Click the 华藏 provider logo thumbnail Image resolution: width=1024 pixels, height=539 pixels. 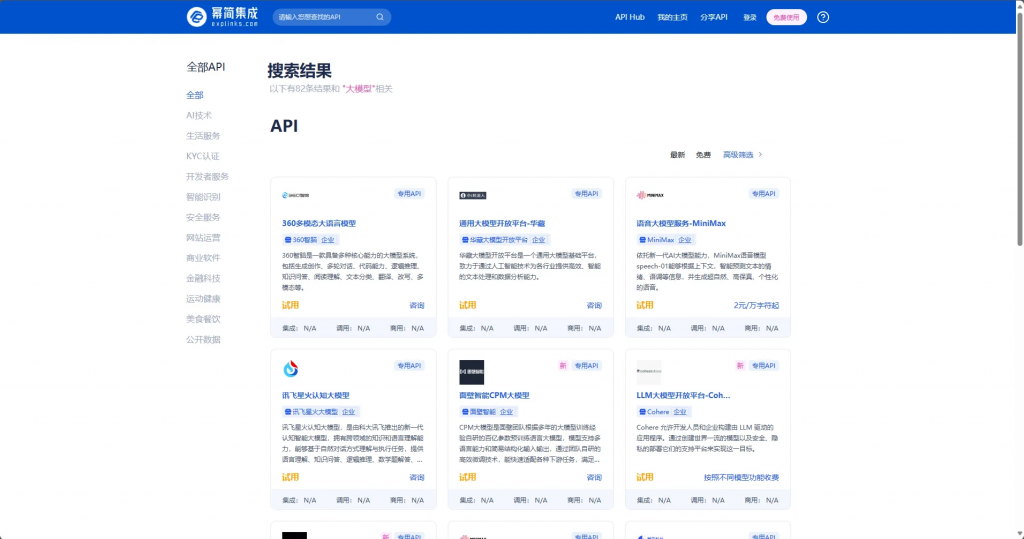(x=473, y=195)
